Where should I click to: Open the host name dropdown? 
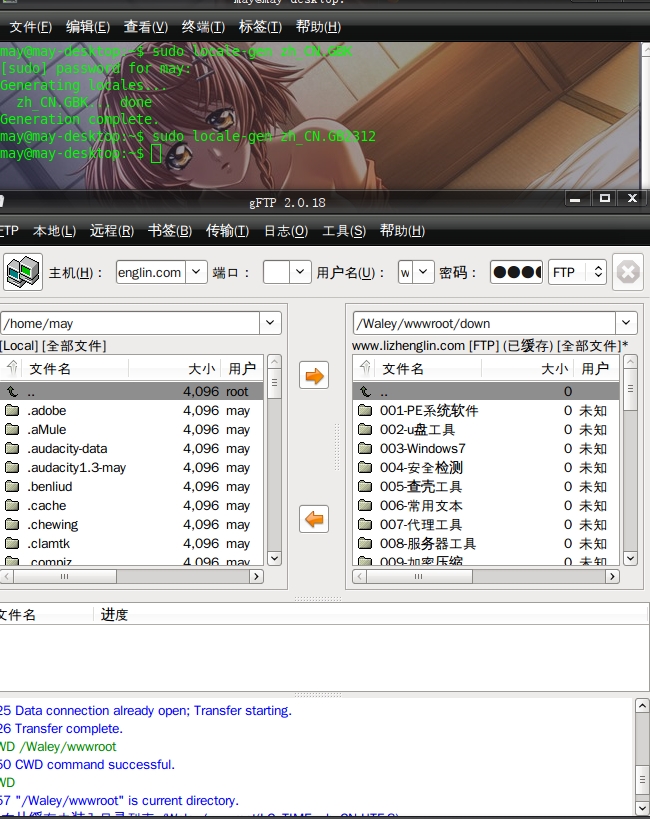[x=196, y=272]
